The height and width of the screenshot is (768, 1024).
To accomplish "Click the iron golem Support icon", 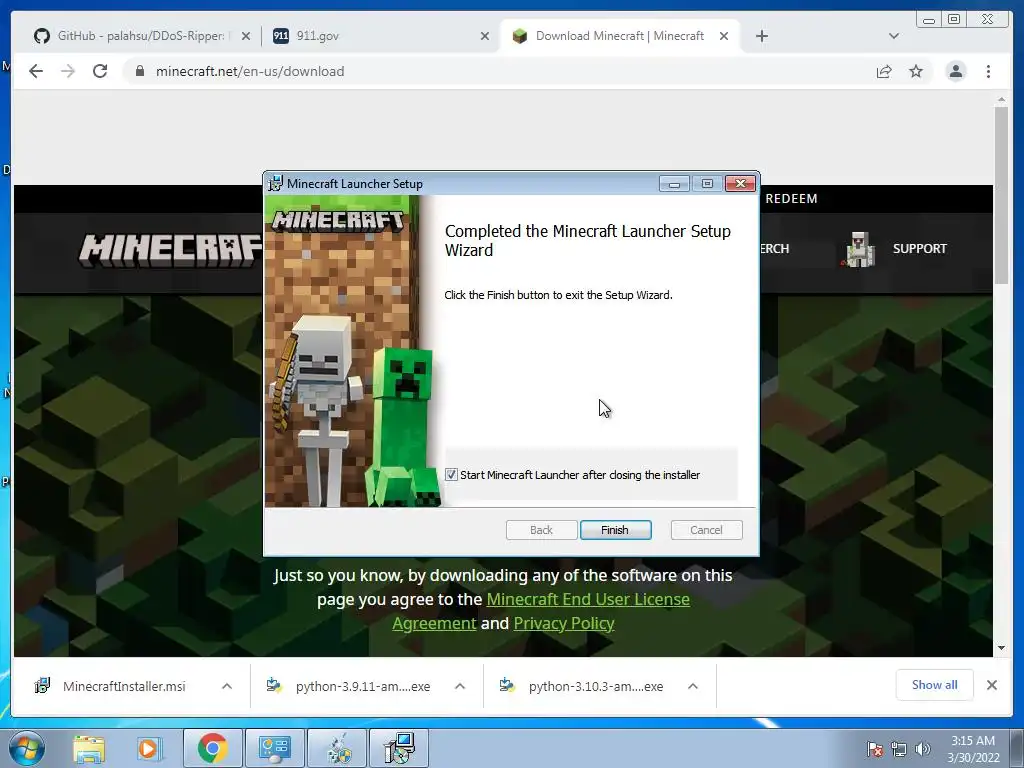I will (x=859, y=249).
